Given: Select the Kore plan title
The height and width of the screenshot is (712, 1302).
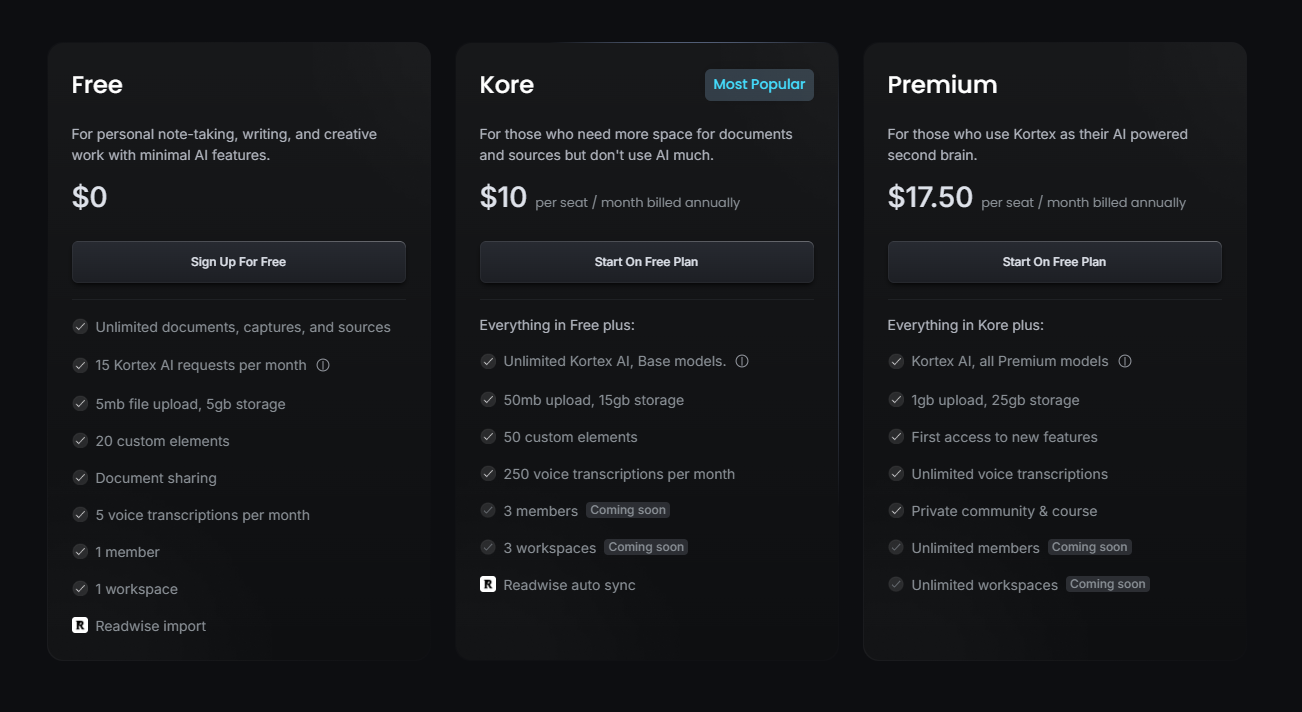Looking at the screenshot, I should pyautogui.click(x=506, y=85).
